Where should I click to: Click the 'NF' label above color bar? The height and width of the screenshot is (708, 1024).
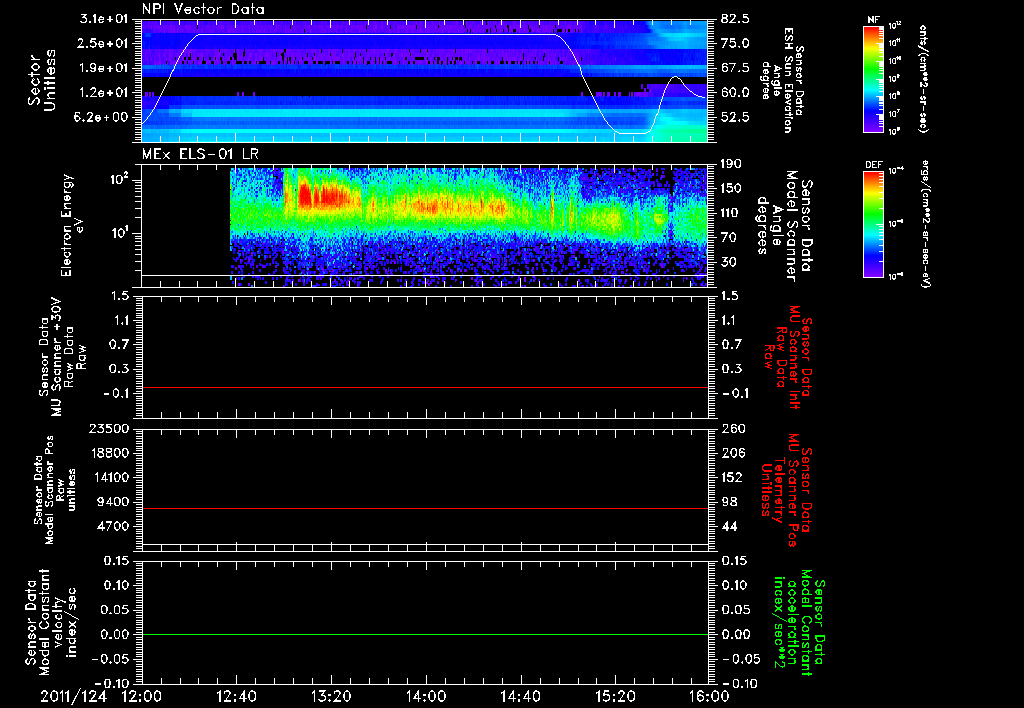coord(874,20)
